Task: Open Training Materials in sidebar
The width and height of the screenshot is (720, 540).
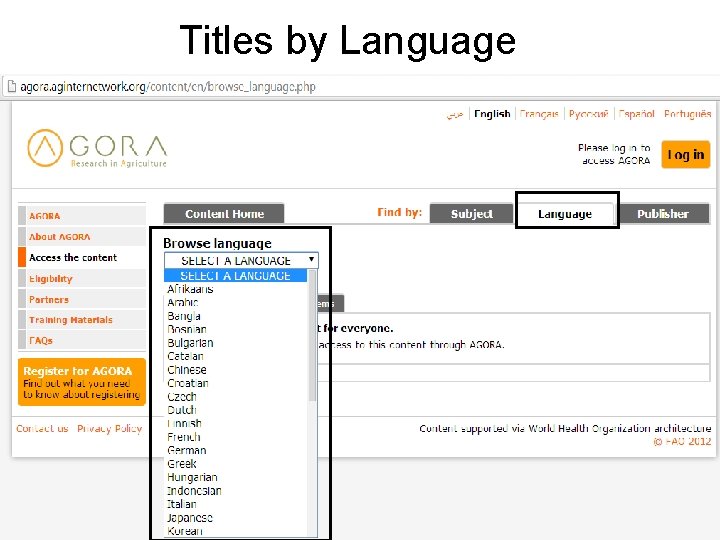Action: [x=82, y=320]
